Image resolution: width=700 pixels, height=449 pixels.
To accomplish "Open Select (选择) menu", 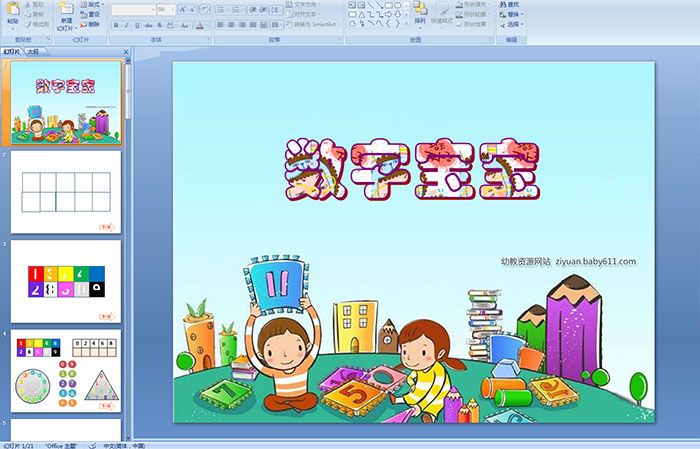I will (512, 24).
